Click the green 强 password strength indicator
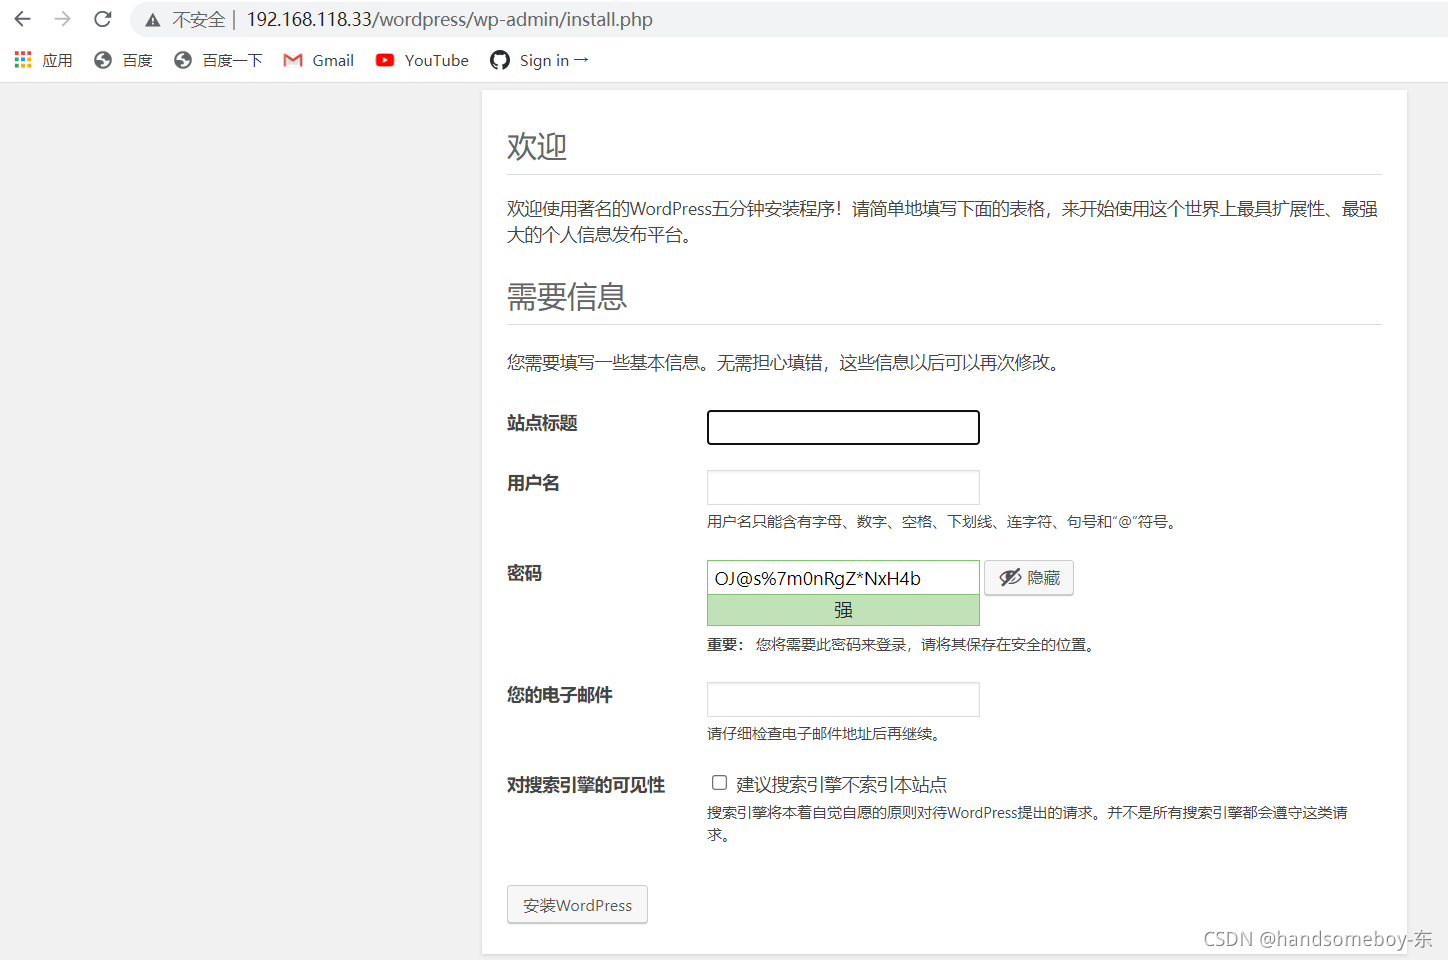The width and height of the screenshot is (1448, 960). [x=843, y=610]
